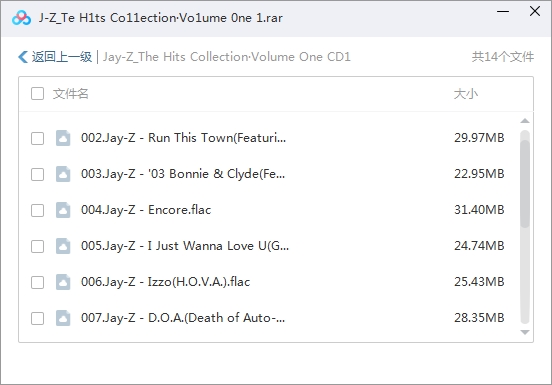Click the scroll-down arrow of file list

525,332
